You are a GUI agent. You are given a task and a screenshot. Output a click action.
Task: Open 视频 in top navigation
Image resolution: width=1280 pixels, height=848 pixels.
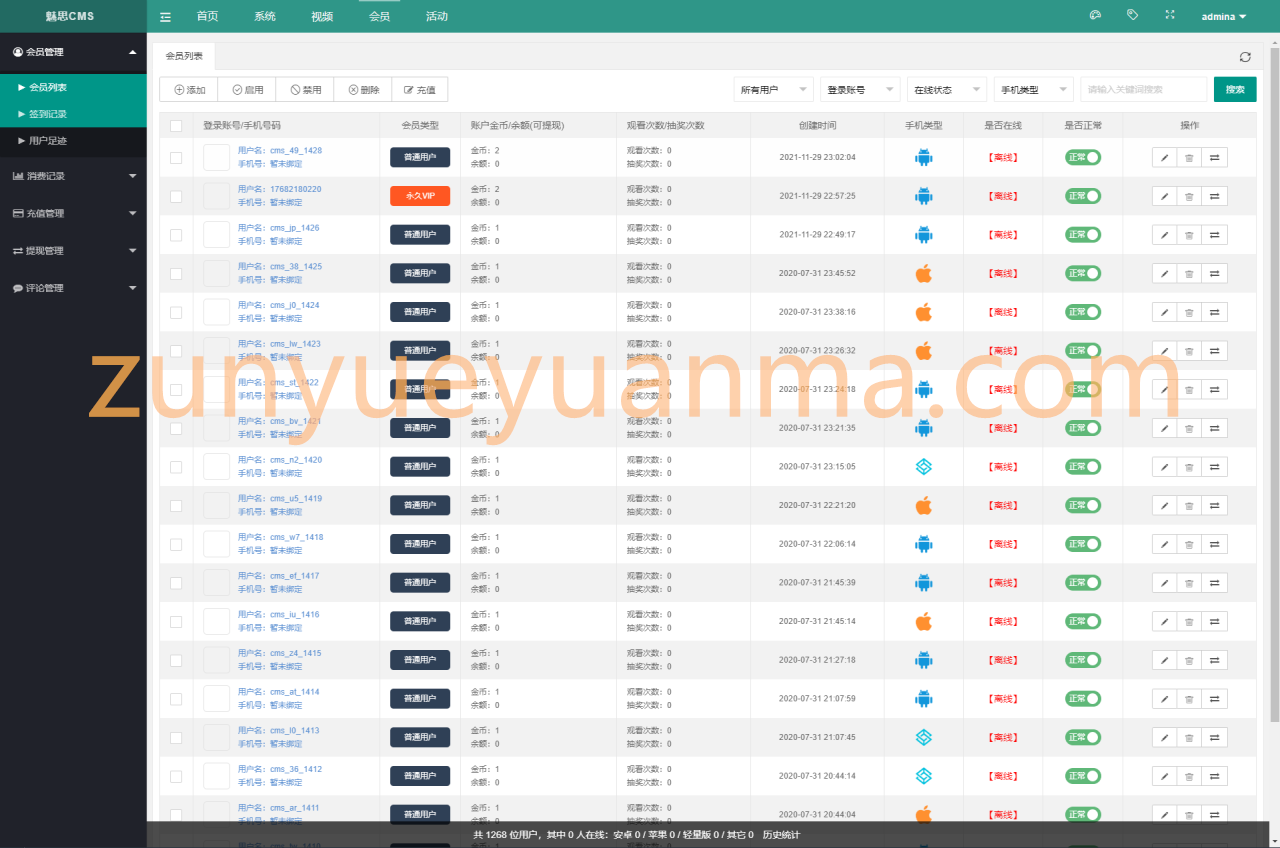tap(322, 16)
